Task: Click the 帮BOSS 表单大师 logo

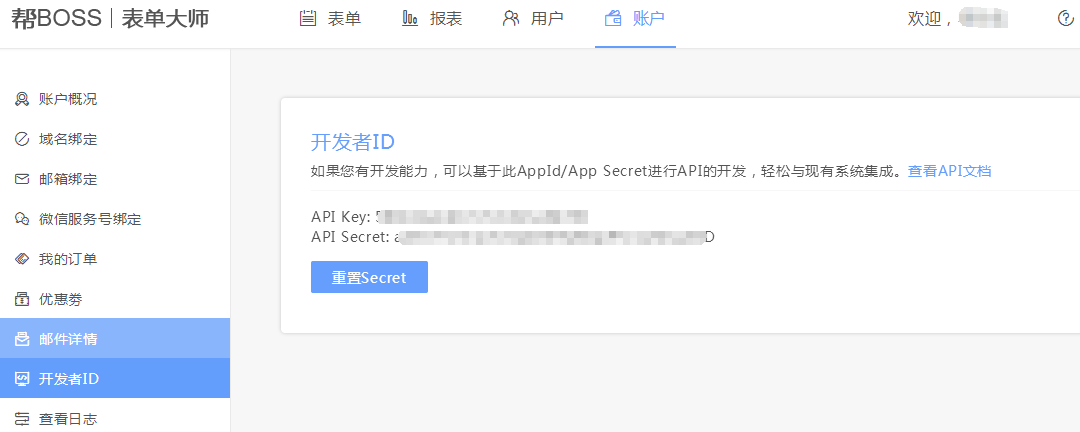Action: [x=110, y=19]
